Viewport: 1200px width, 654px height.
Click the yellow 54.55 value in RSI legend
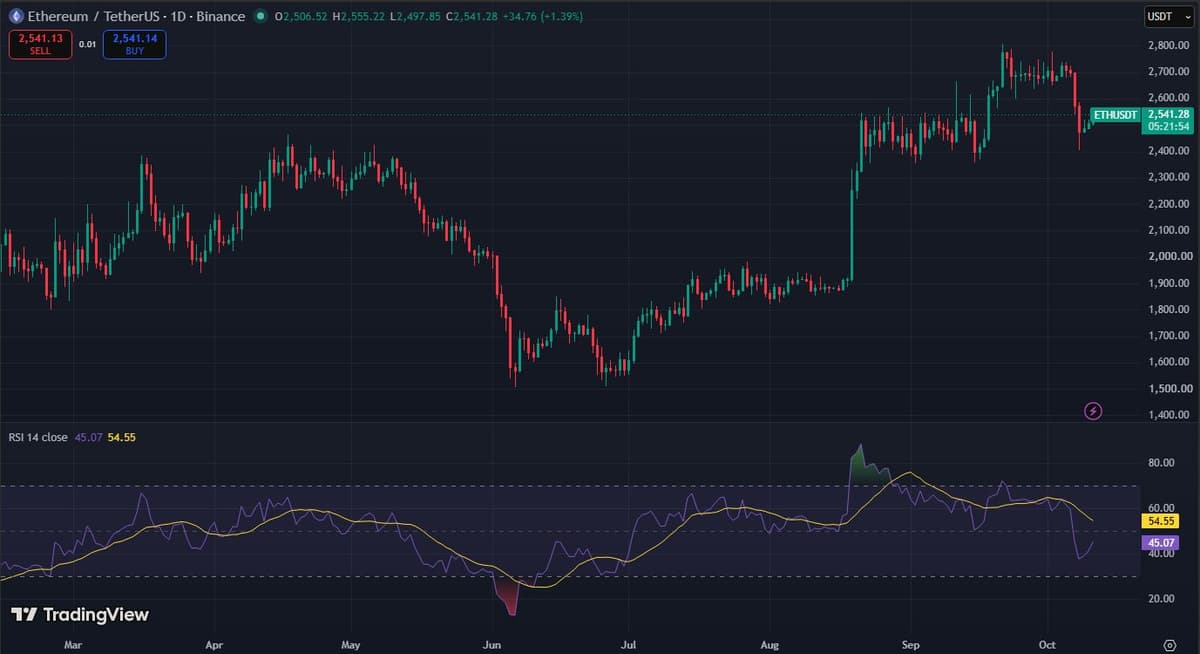[121, 437]
